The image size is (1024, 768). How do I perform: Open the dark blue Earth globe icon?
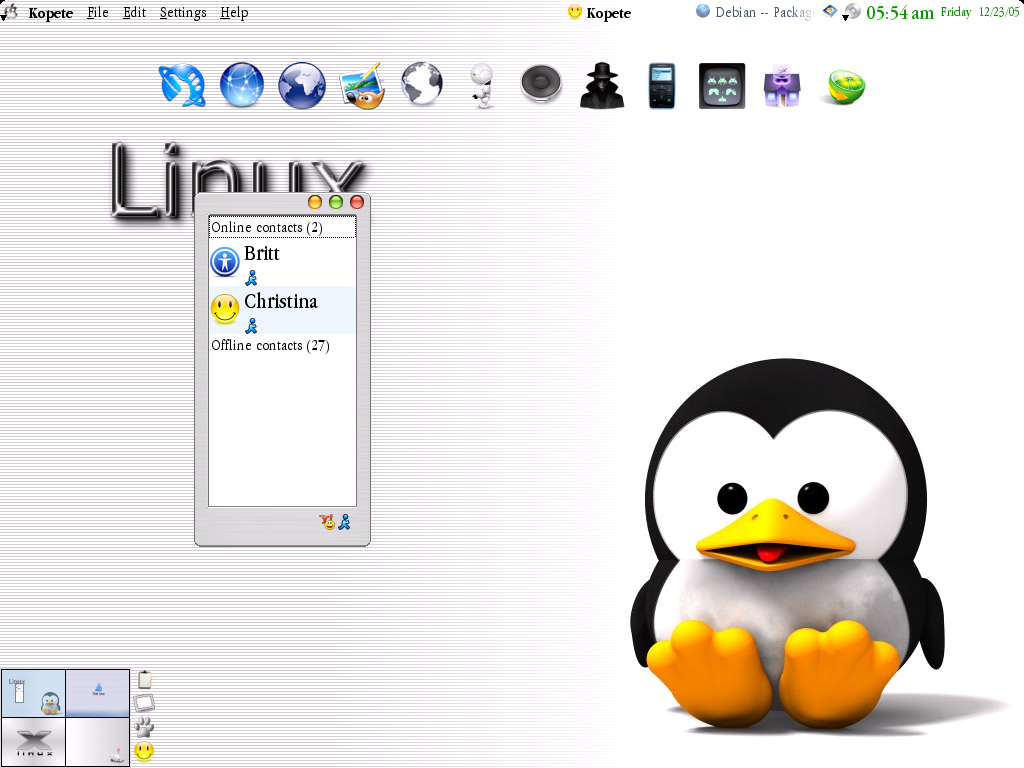tap(302, 86)
